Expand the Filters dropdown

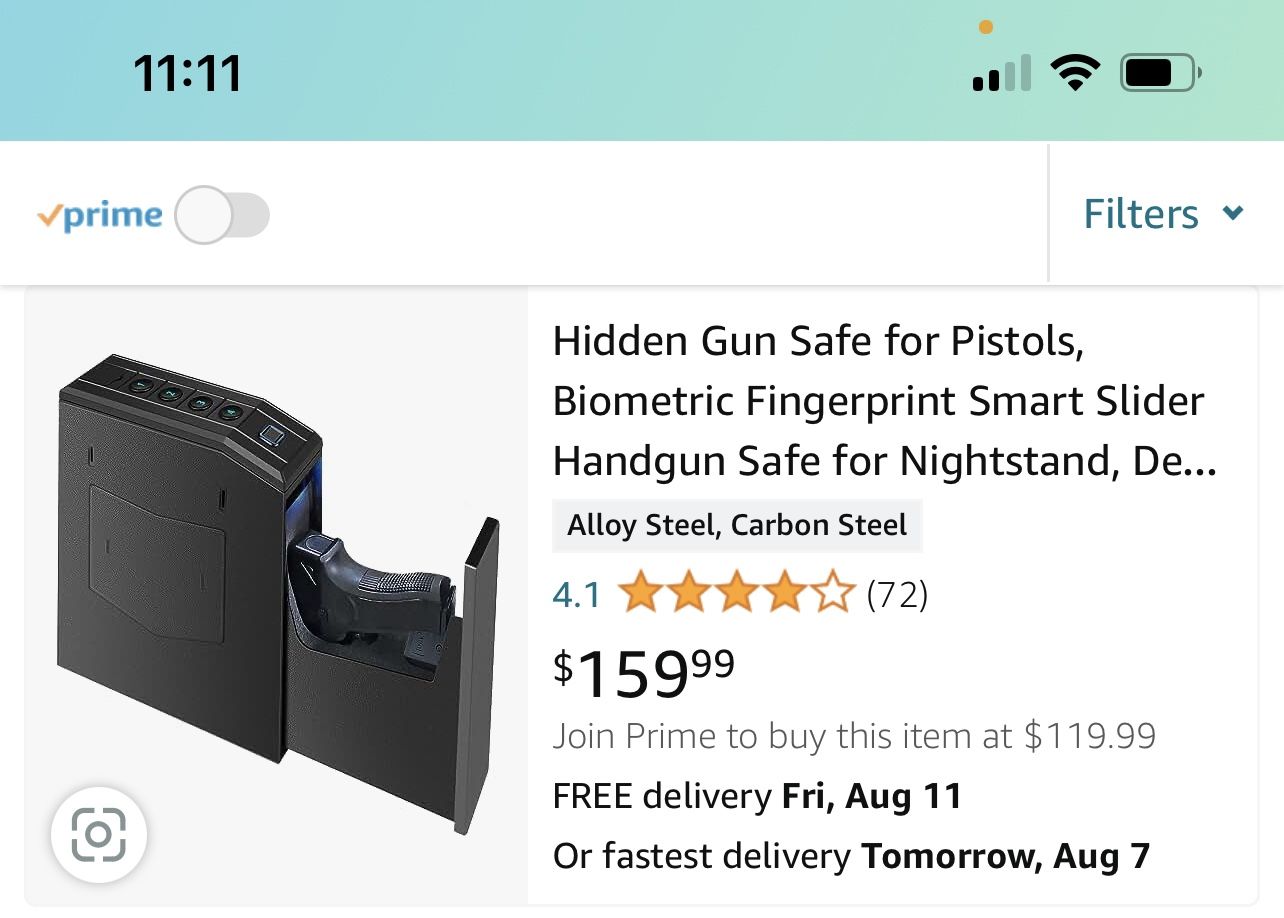(x=1163, y=214)
